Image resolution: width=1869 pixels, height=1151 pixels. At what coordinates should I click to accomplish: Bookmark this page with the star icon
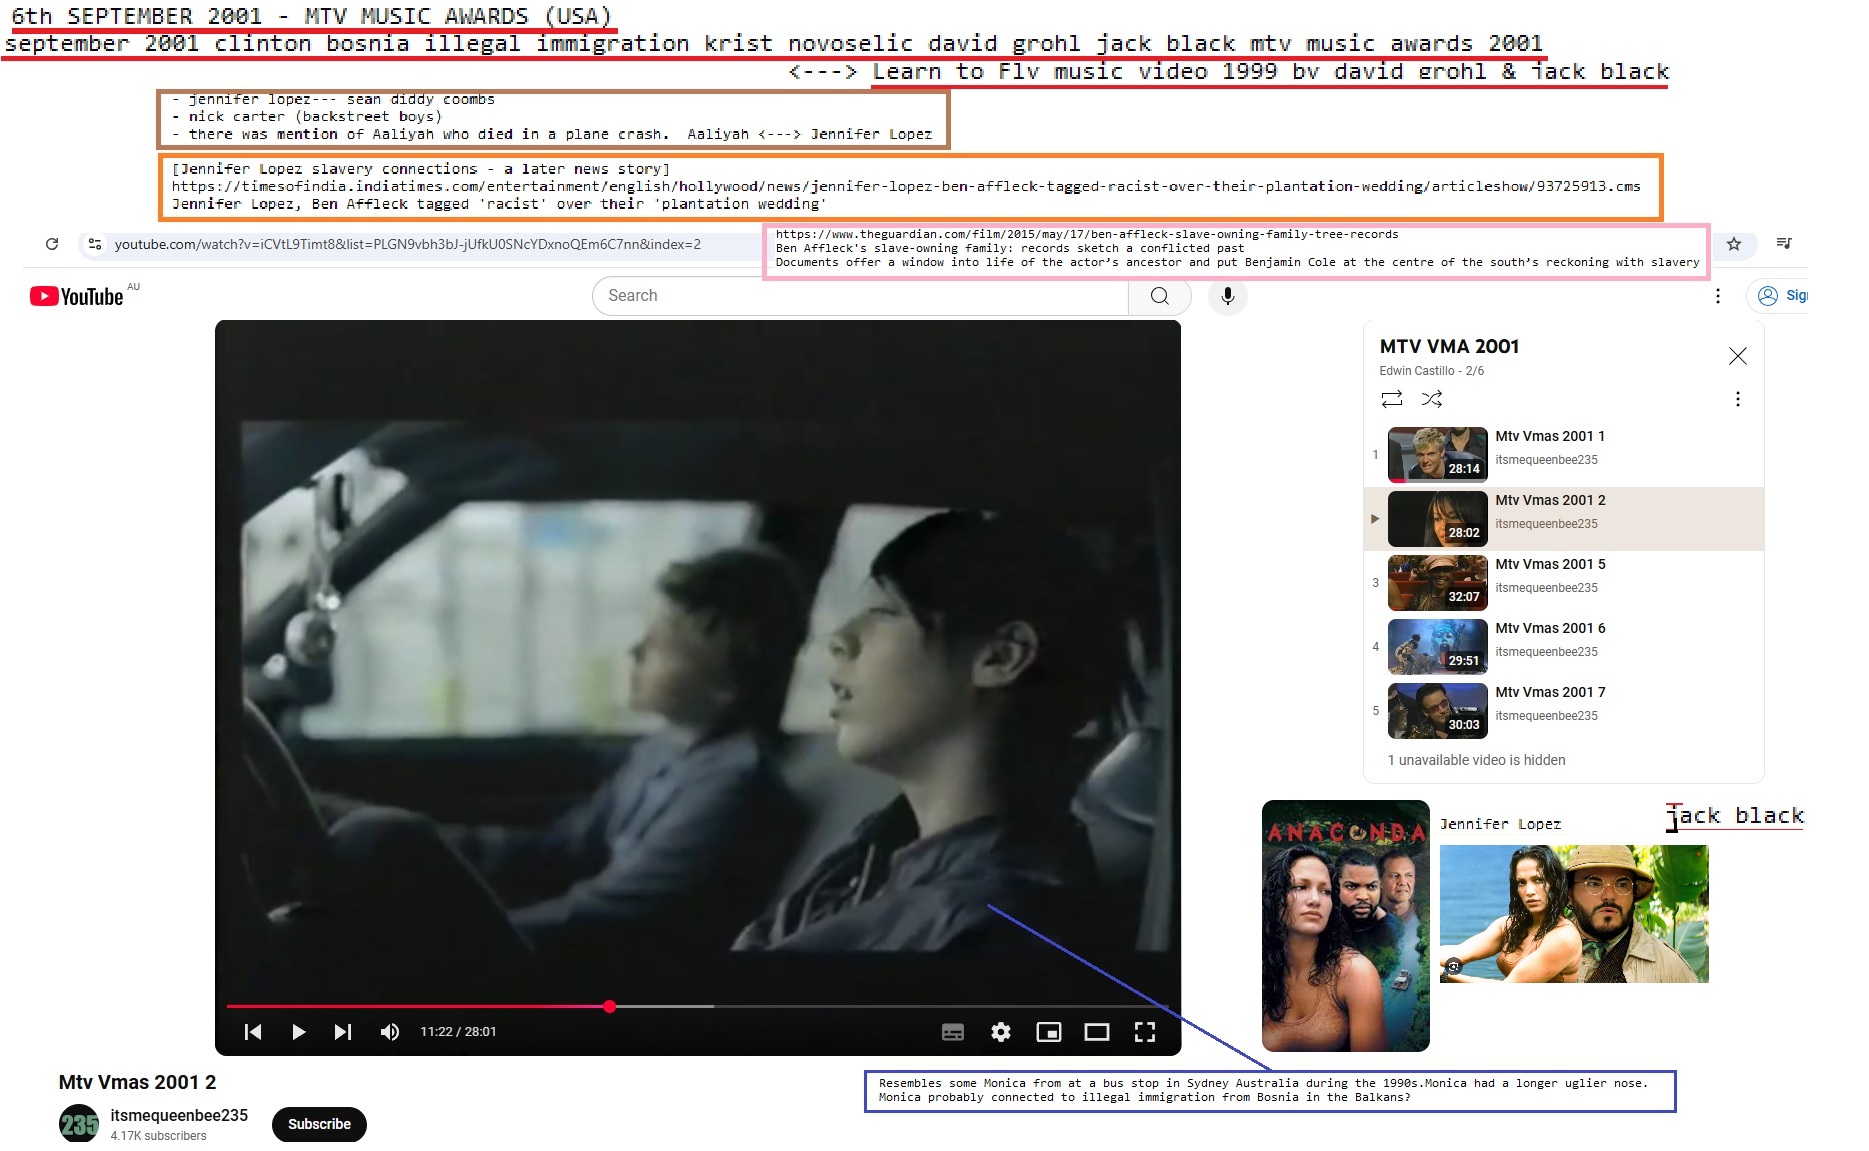point(1734,244)
